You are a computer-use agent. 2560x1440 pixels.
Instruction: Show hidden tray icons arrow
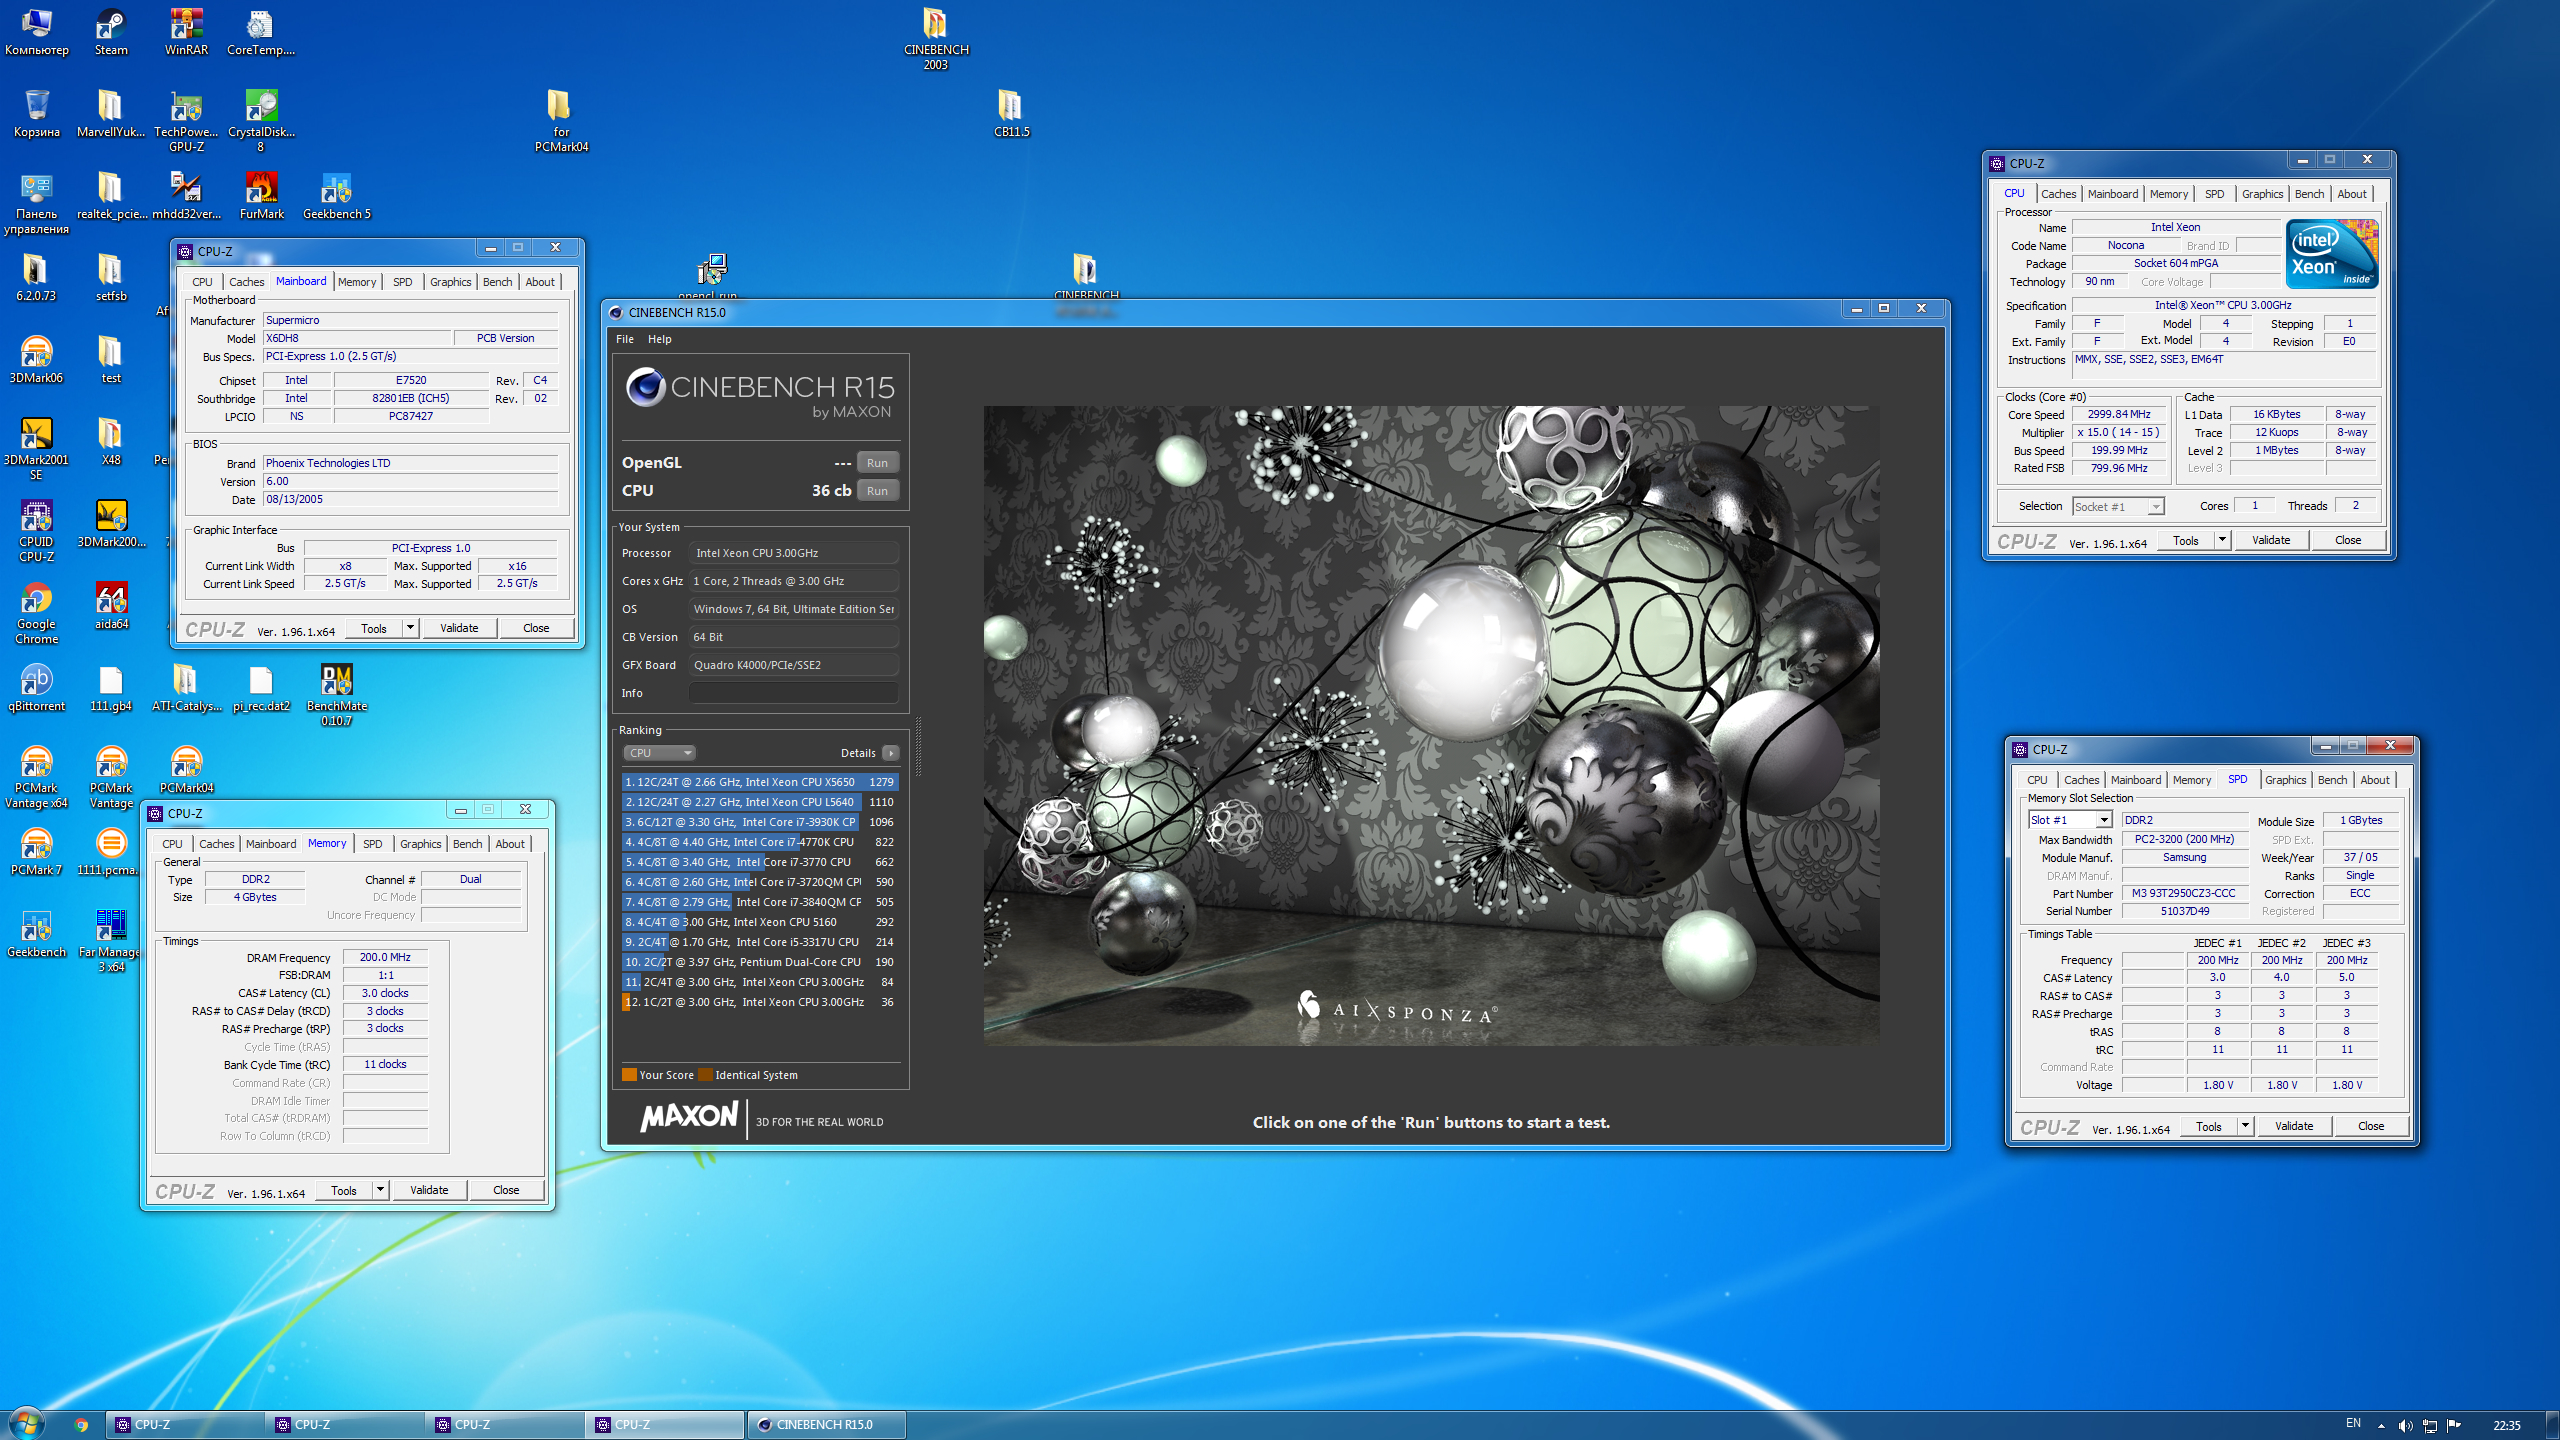pyautogui.click(x=2381, y=1426)
